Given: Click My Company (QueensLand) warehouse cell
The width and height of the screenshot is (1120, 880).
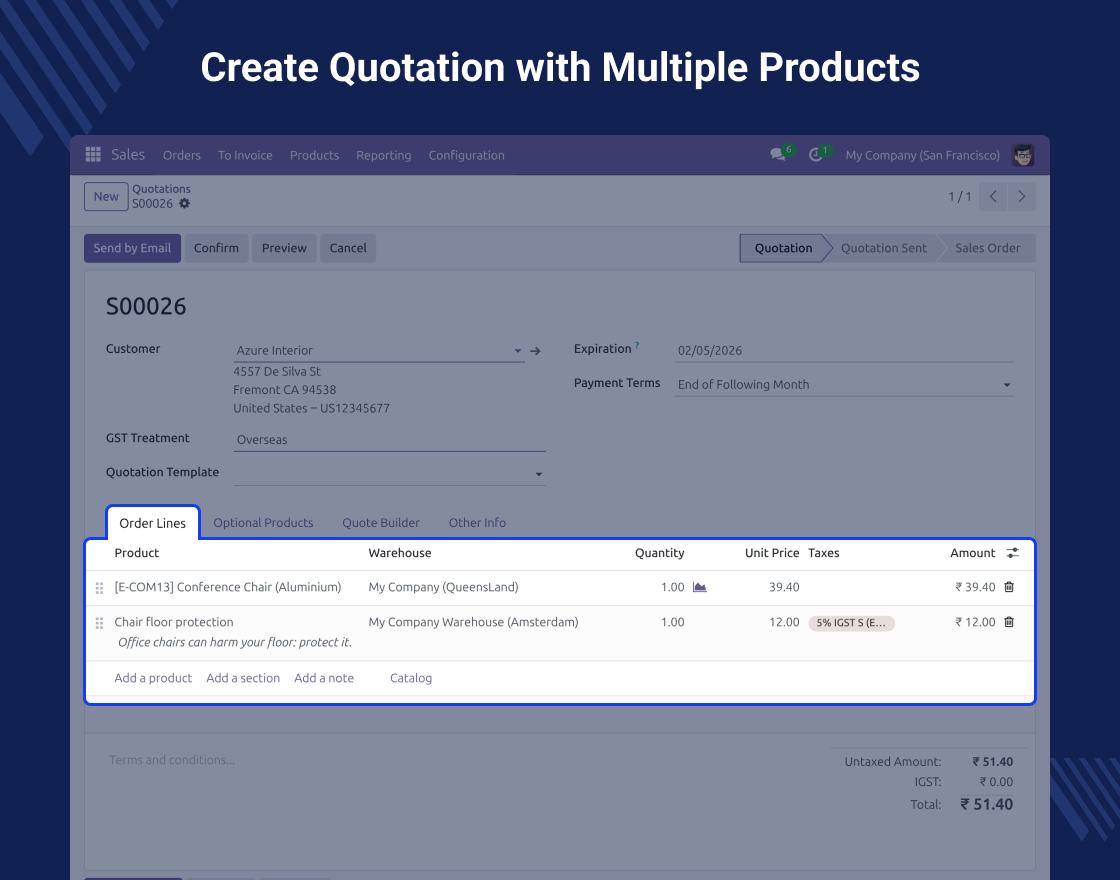Looking at the screenshot, I should [444, 587].
